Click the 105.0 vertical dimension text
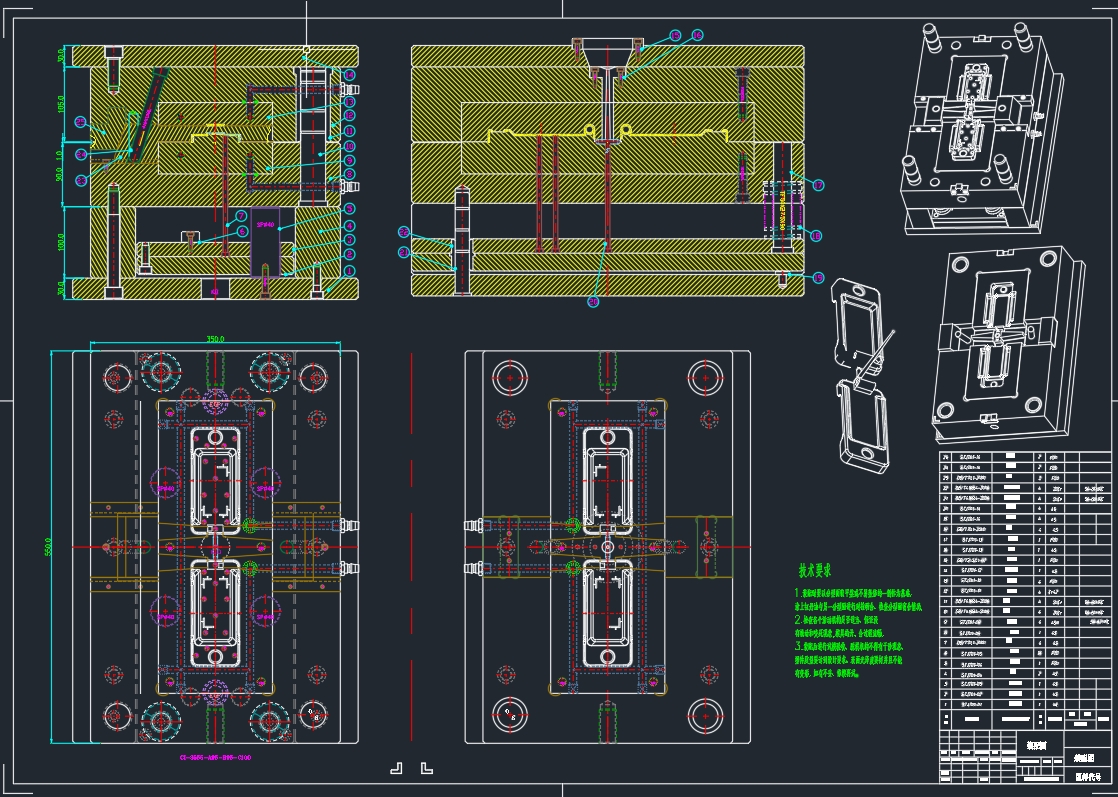Viewport: 1118px width, 797px height. click(61, 104)
